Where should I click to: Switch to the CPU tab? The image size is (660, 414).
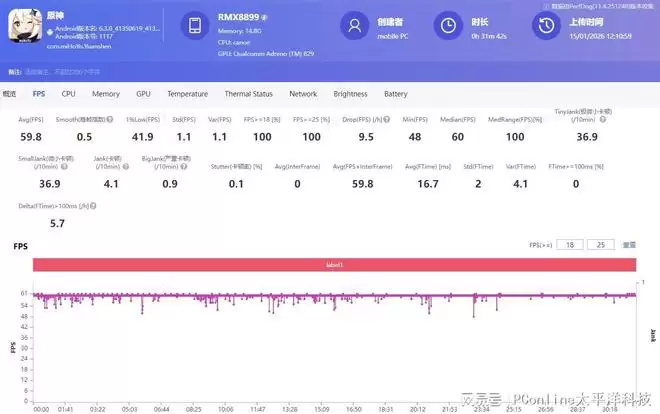pyautogui.click(x=68, y=94)
